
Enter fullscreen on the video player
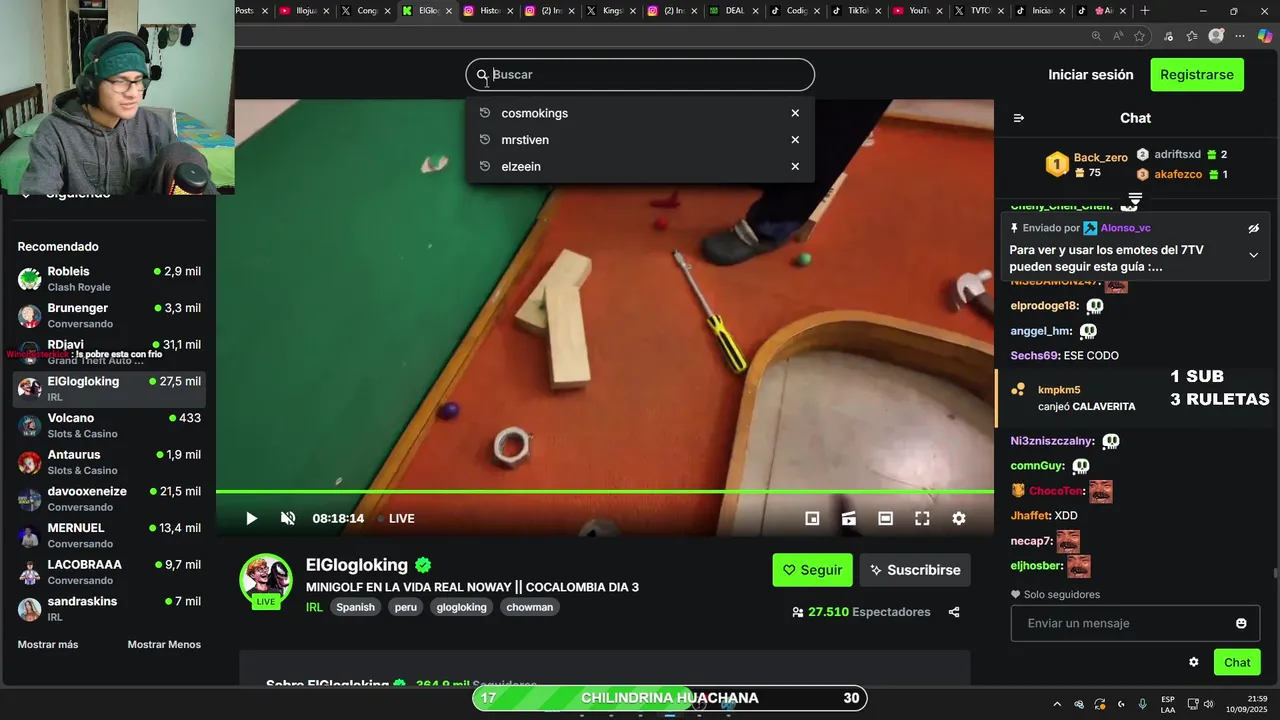click(x=922, y=518)
